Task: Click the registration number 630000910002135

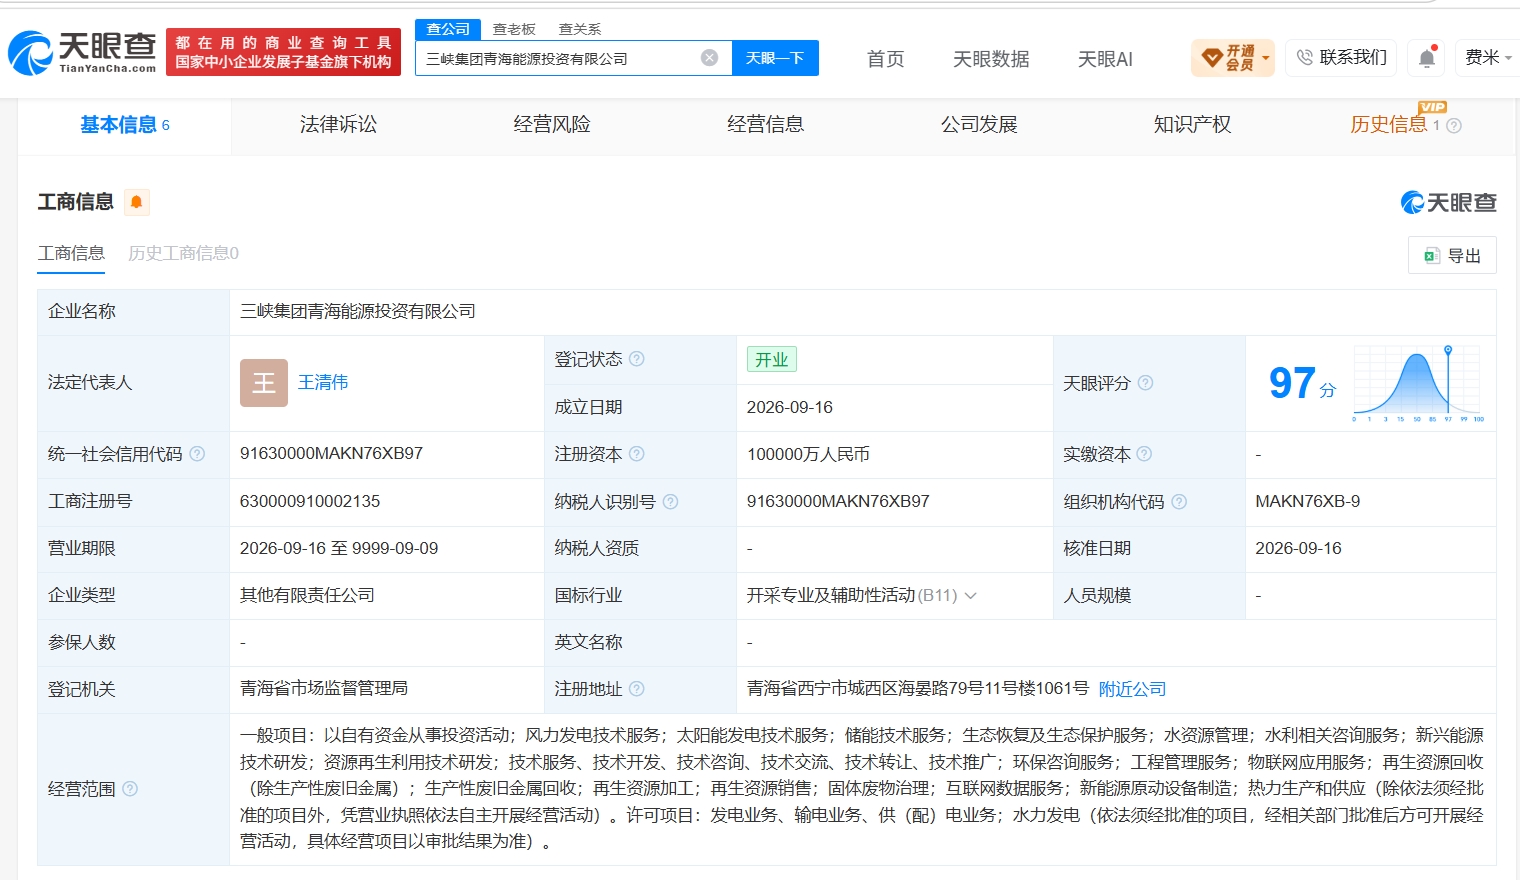Action: (x=310, y=502)
